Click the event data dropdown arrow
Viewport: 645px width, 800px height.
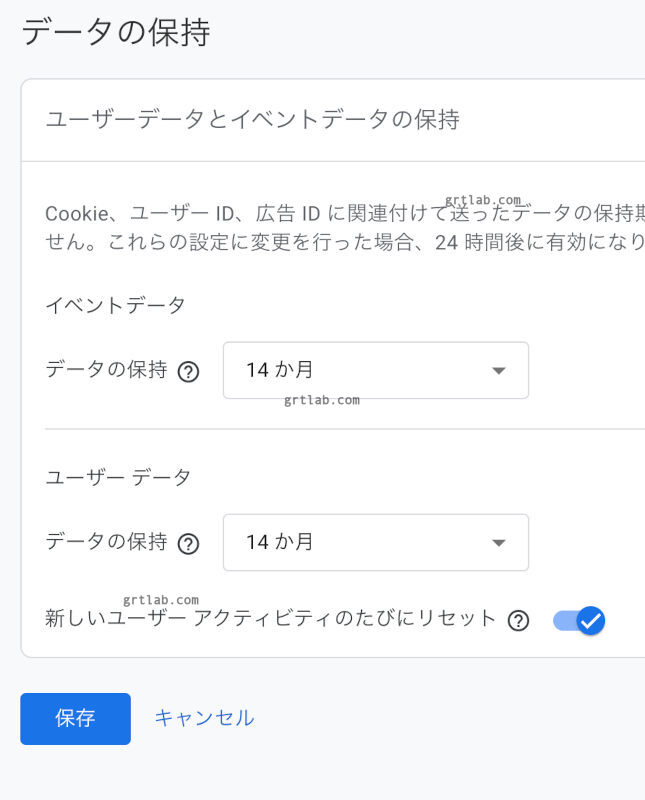[x=499, y=371]
